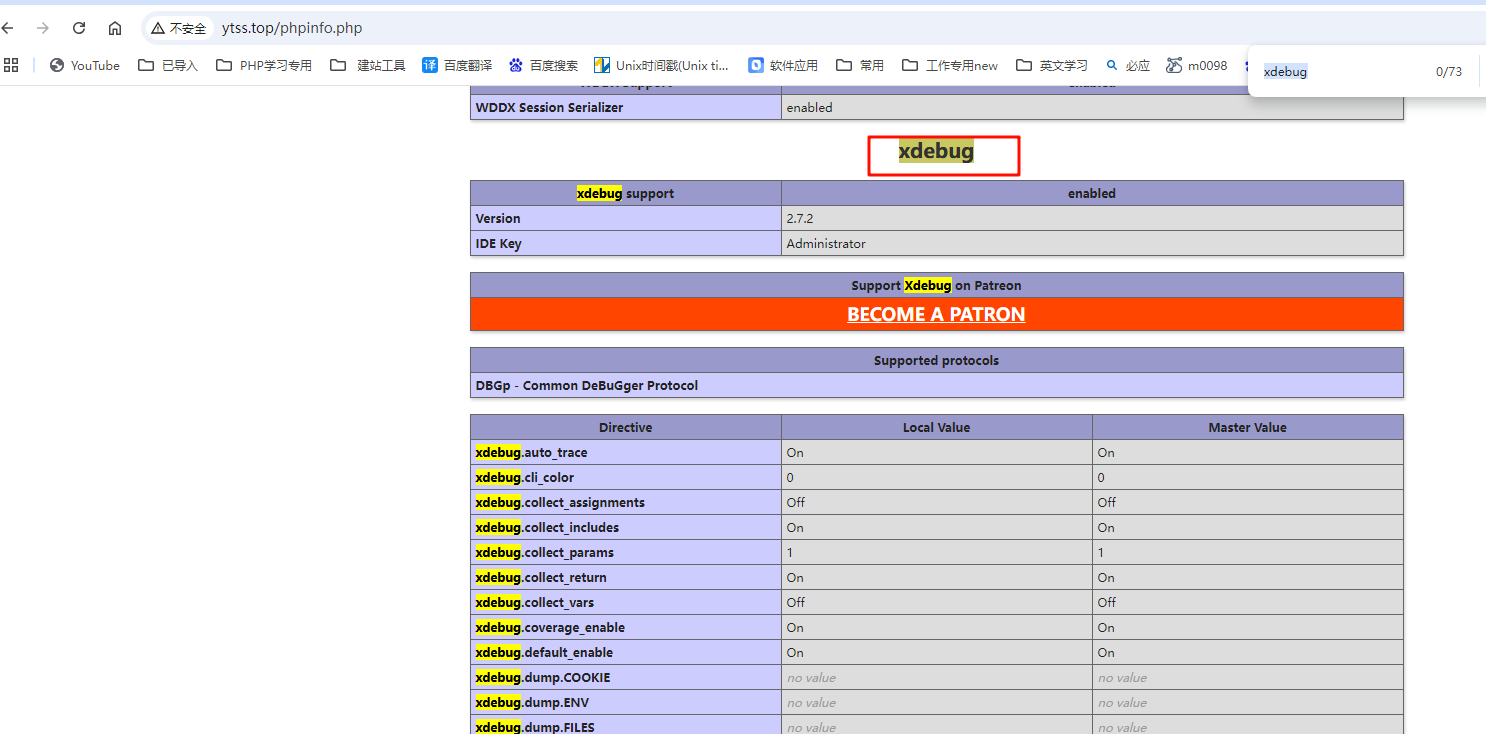Open the 工作专用new bookmarks folder

click(x=950, y=65)
